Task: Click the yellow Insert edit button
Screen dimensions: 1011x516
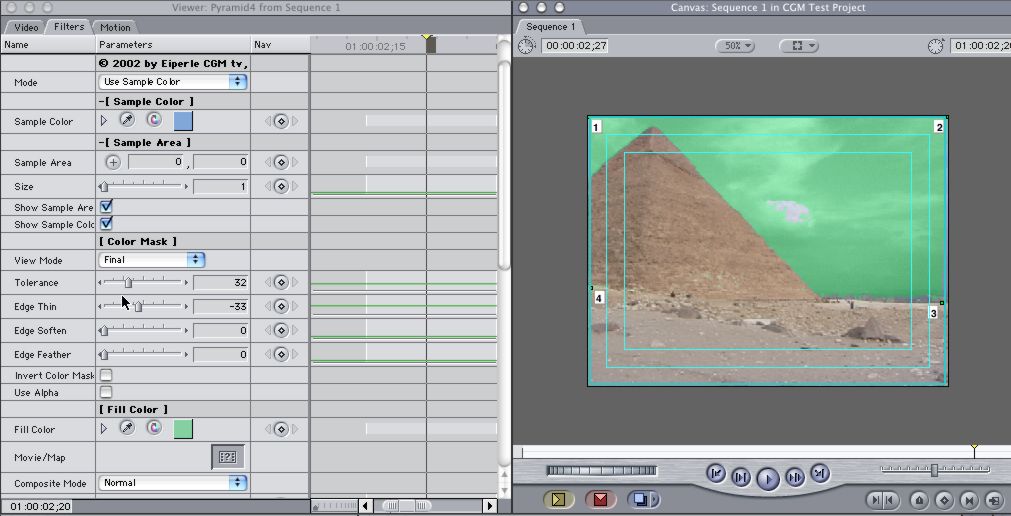Action: click(x=559, y=499)
